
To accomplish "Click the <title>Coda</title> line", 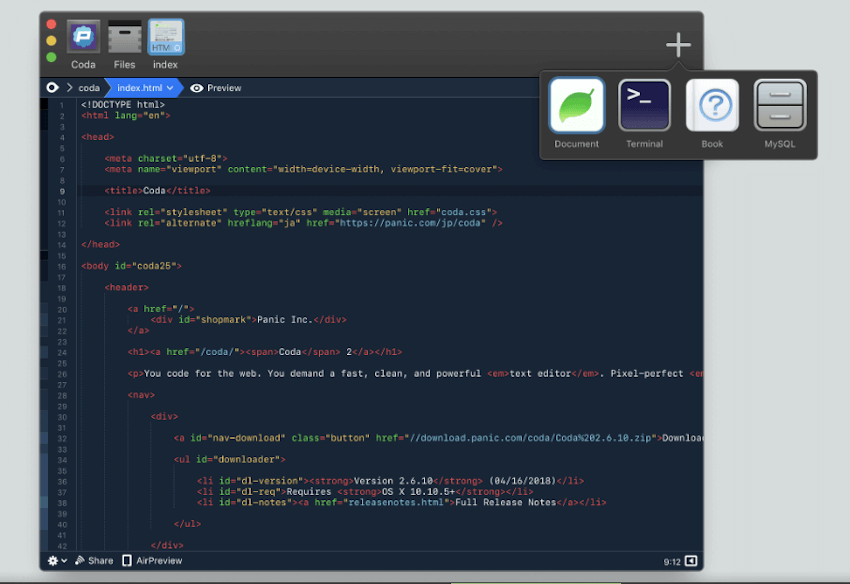I will tap(157, 191).
